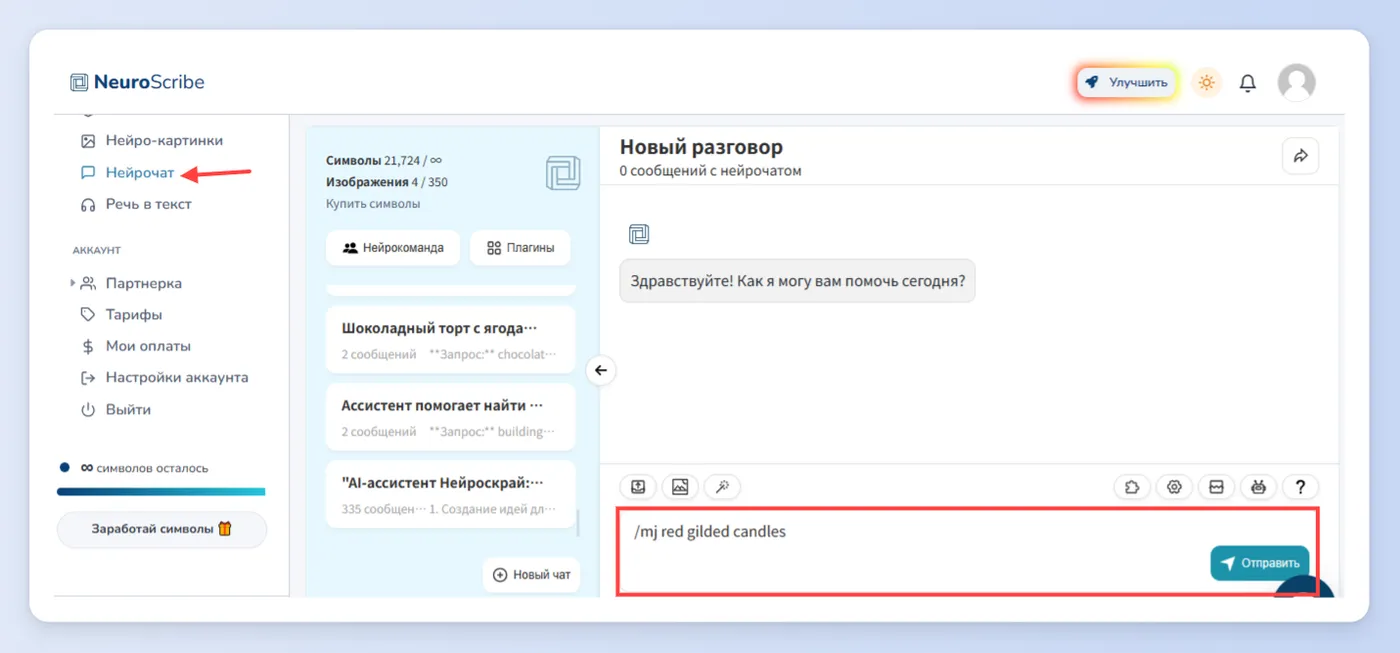Open chat settings gear icon
This screenshot has height=653, width=1400.
tap(1174, 487)
